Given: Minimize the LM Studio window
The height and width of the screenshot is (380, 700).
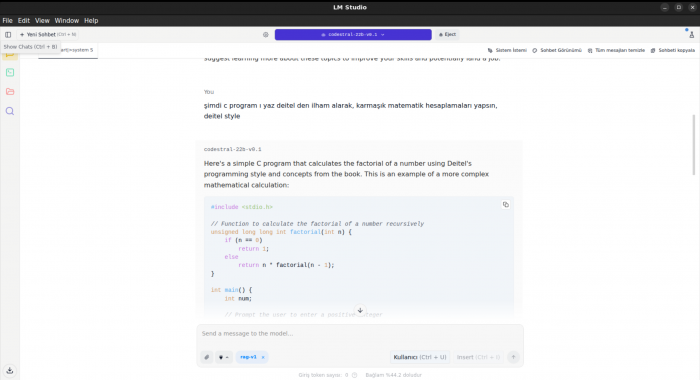Looking at the screenshot, I should [665, 8].
